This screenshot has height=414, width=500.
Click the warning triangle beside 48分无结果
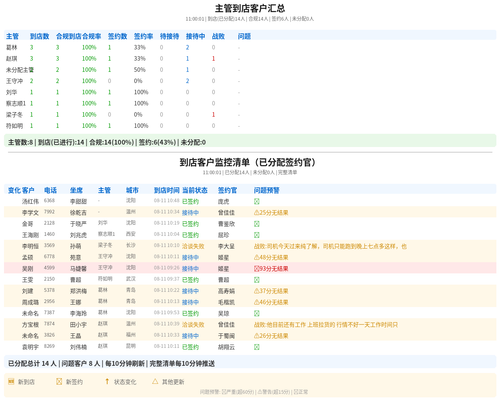pyautogui.click(x=256, y=257)
